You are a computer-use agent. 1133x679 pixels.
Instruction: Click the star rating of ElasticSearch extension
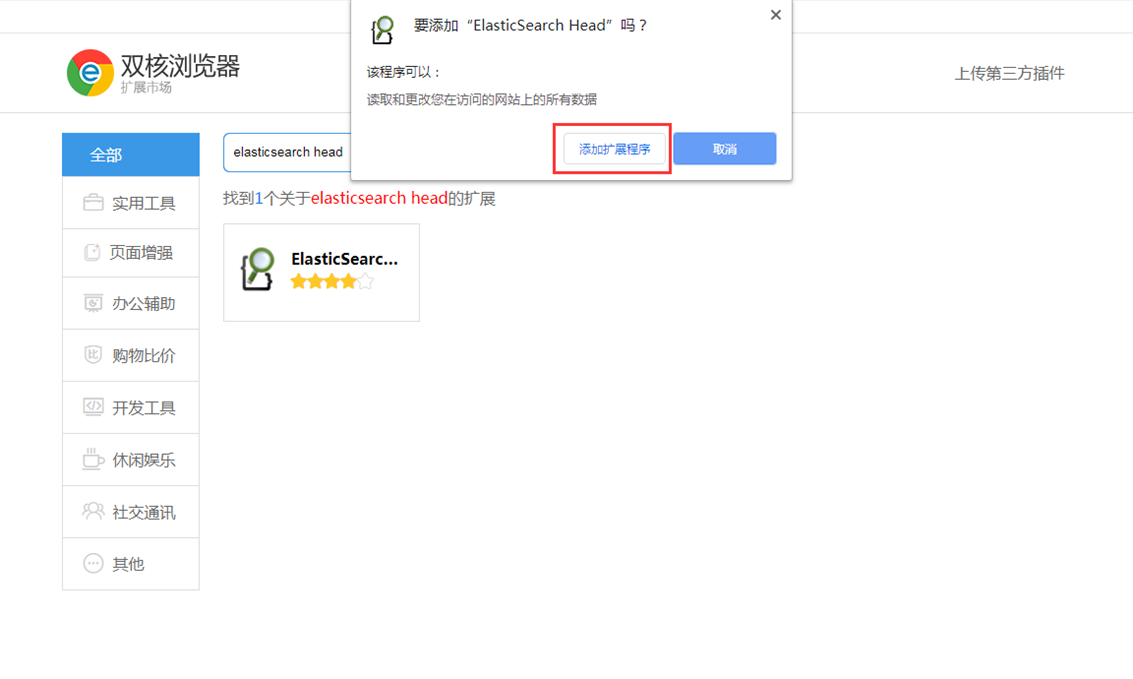tap(332, 282)
